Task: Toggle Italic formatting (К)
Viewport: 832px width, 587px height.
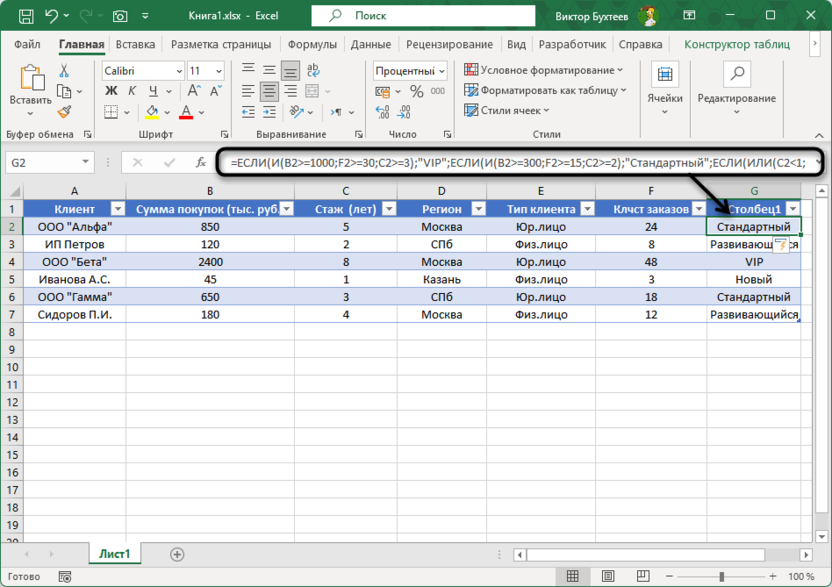Action: [x=131, y=91]
